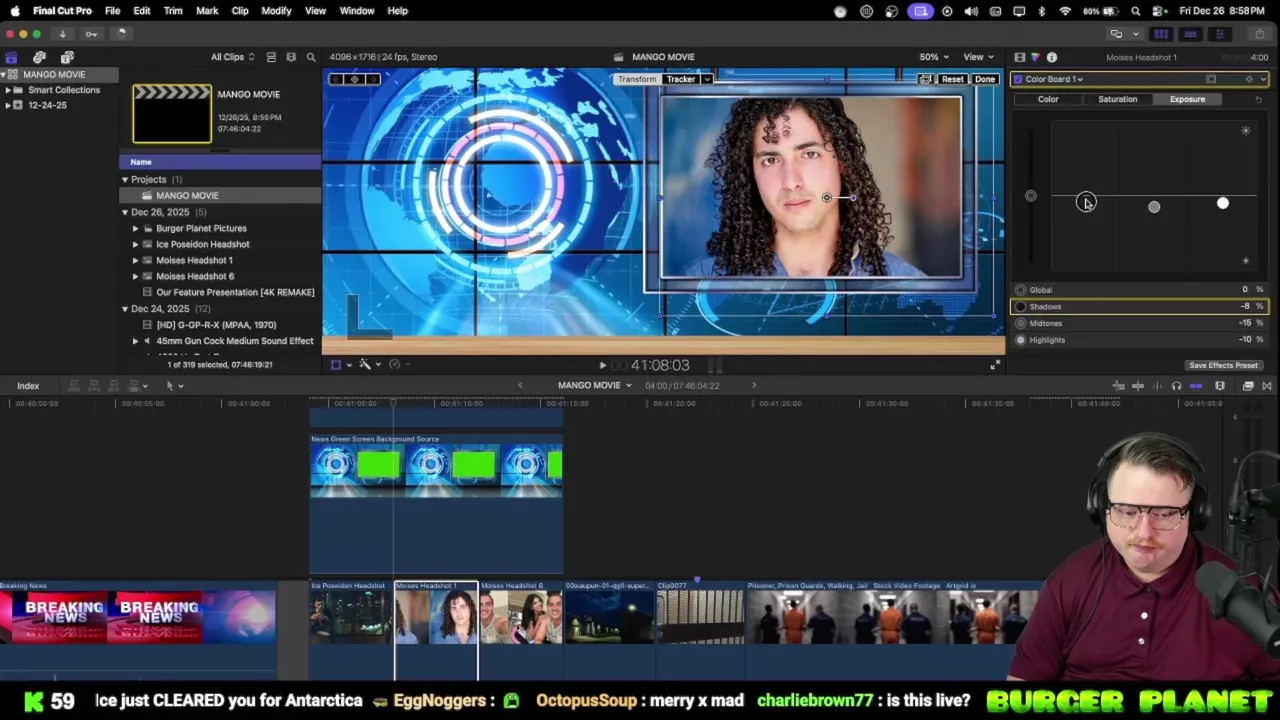Click the Share export icon in toolbar
The width and height of the screenshot is (1280, 720).
click(x=1259, y=34)
